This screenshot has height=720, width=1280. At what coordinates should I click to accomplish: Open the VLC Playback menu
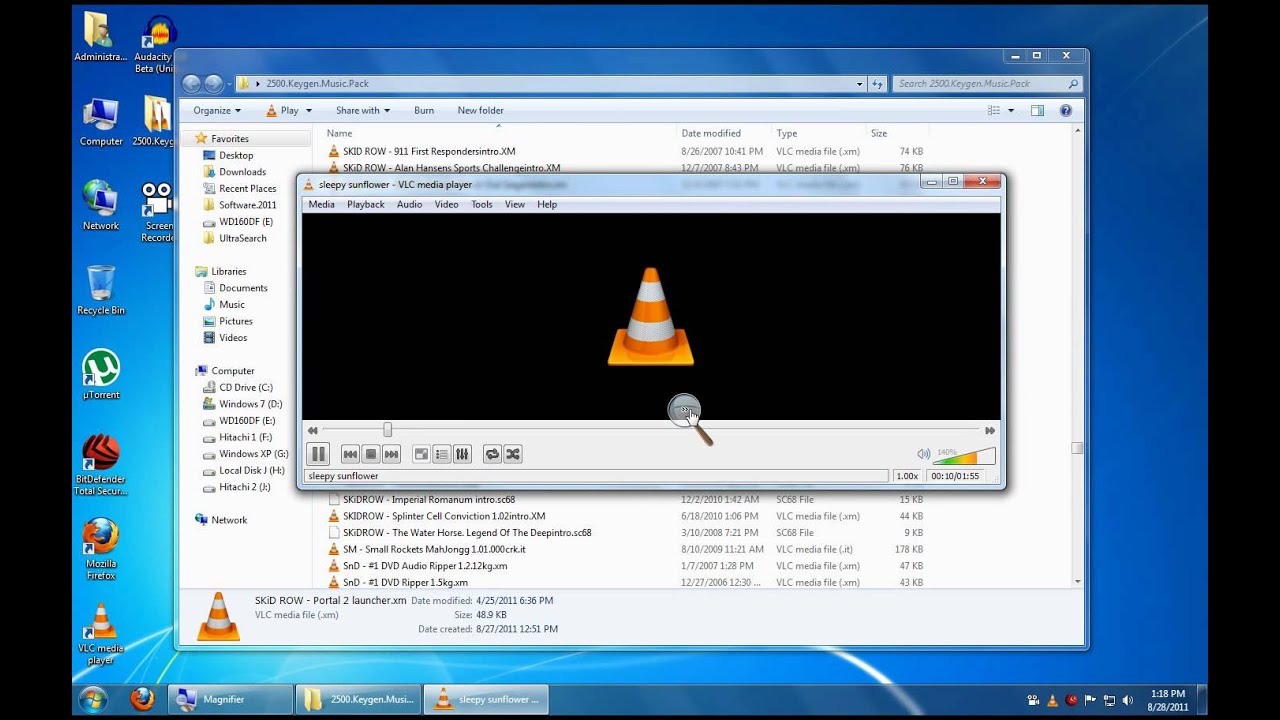[366, 204]
